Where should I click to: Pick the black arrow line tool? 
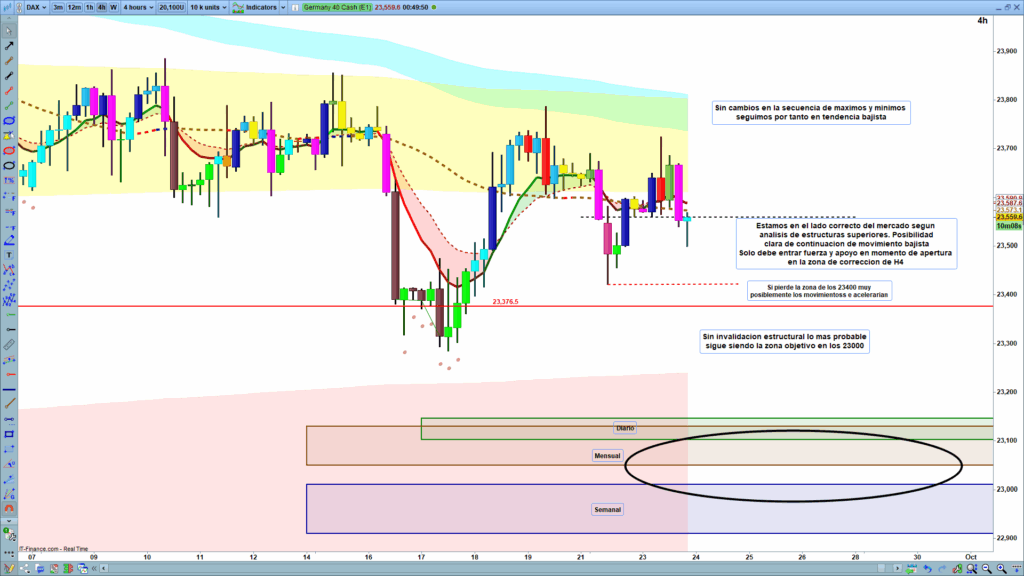point(9,45)
